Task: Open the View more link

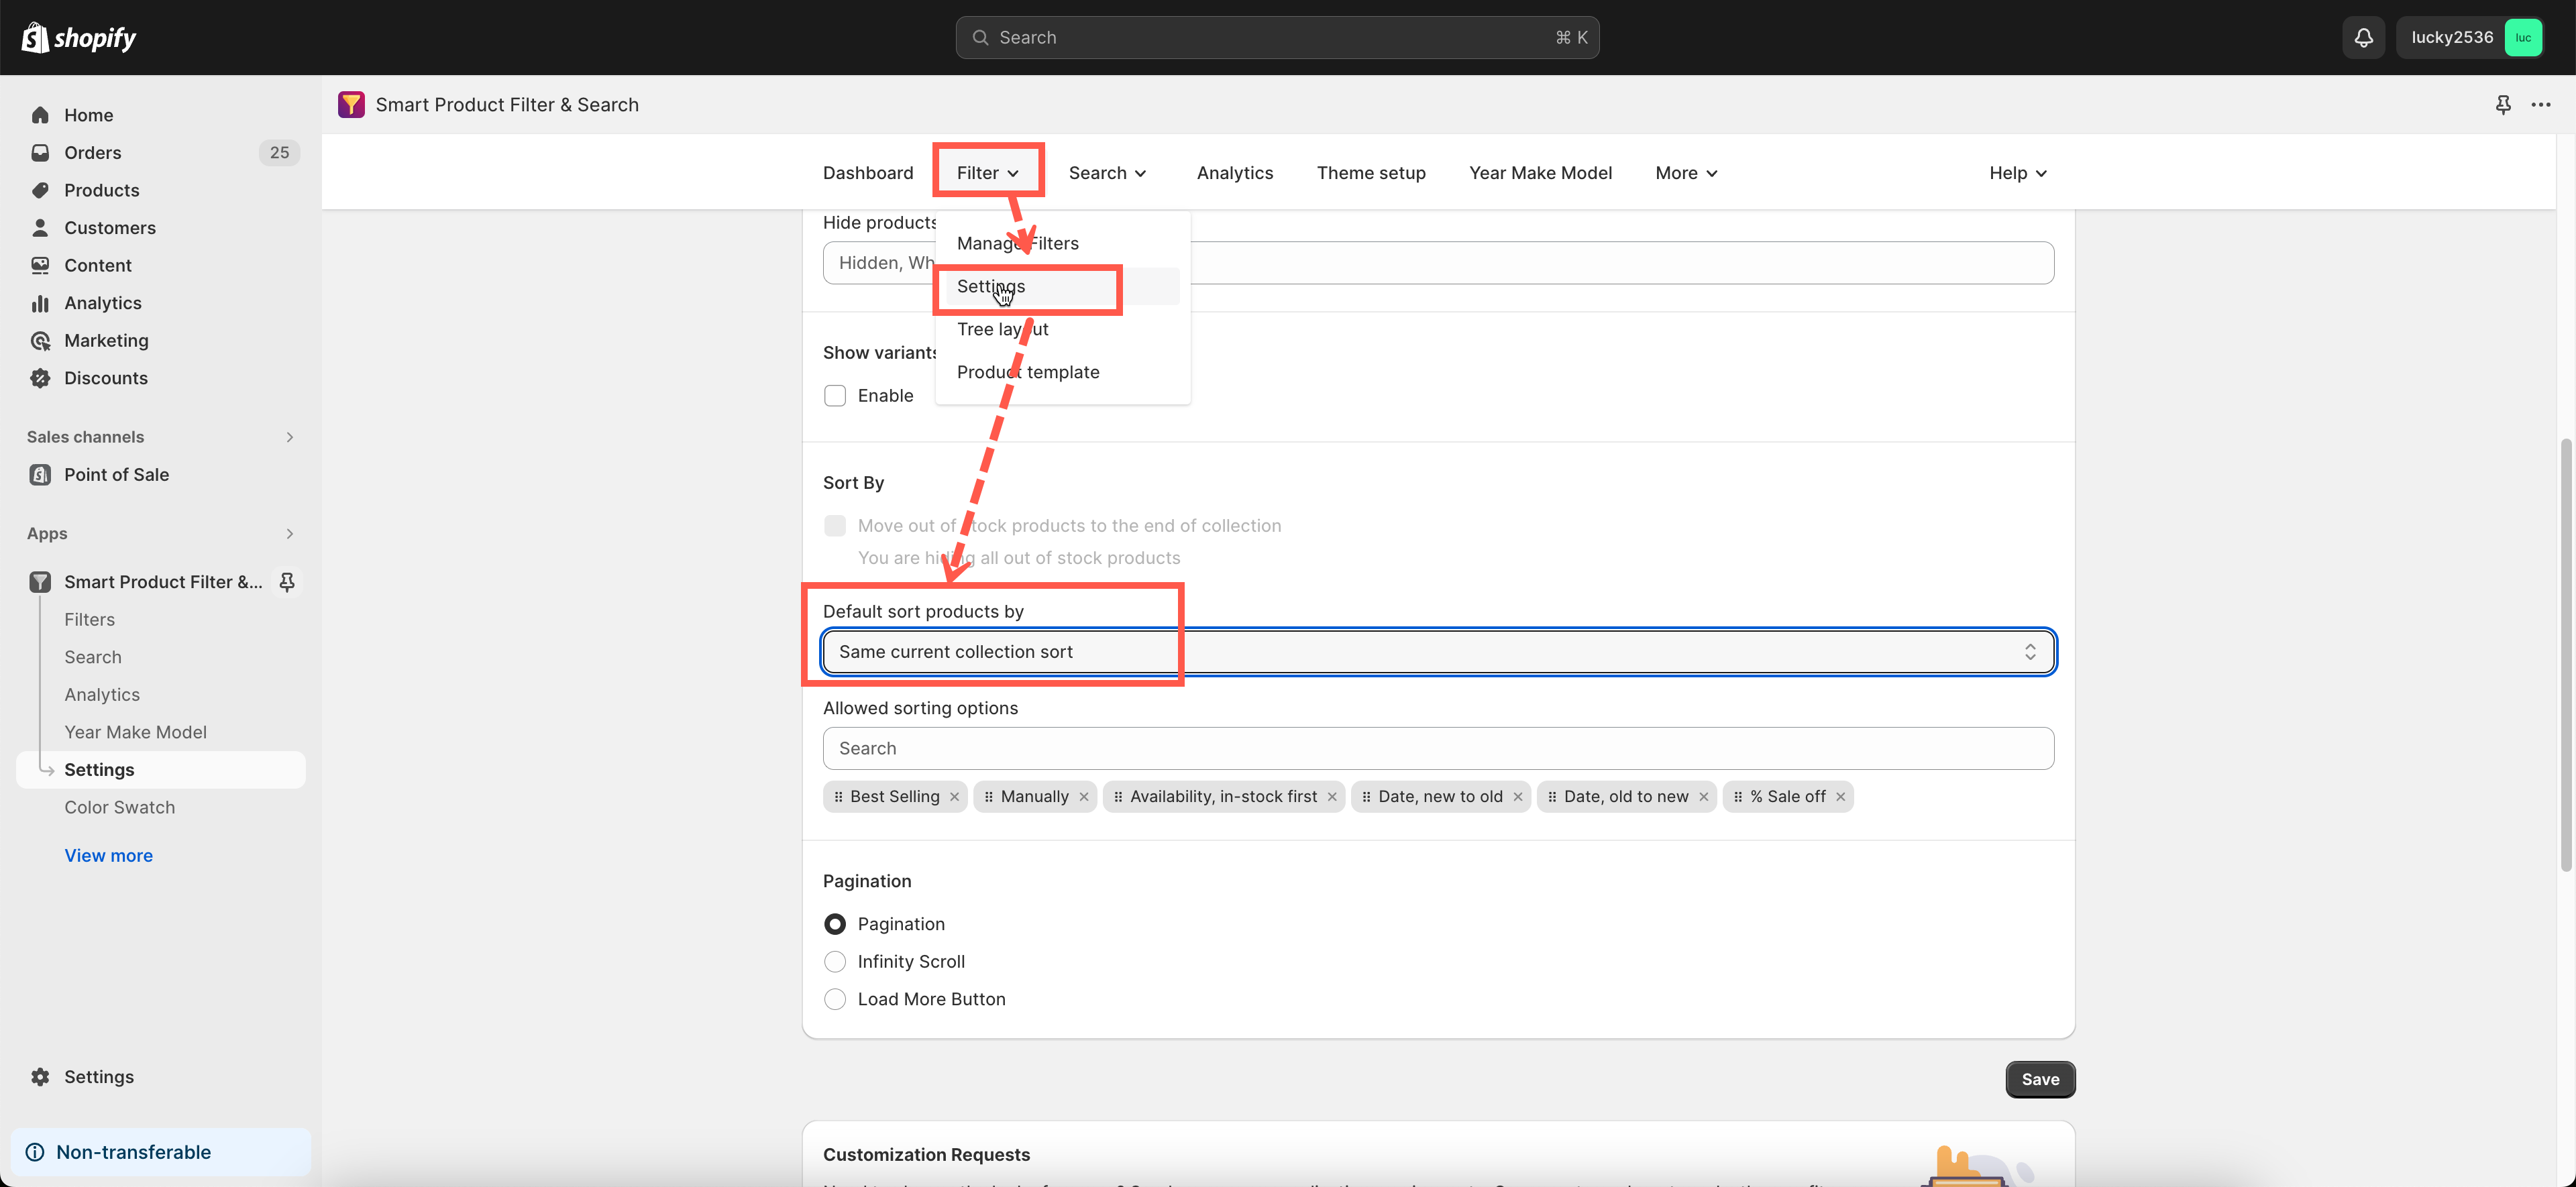Action: 108,855
